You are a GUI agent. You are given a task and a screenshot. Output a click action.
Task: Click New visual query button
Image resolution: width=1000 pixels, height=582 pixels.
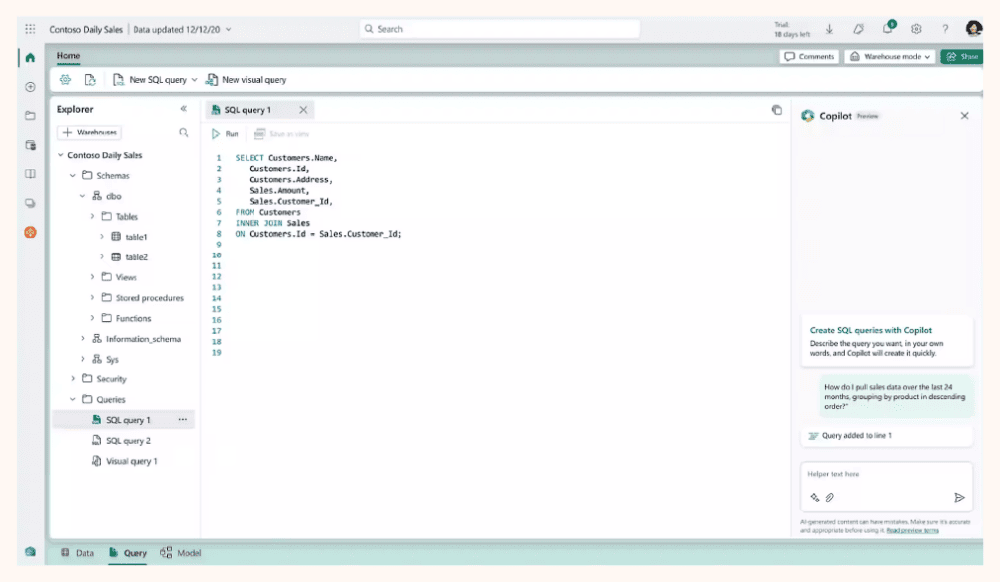click(x=246, y=80)
